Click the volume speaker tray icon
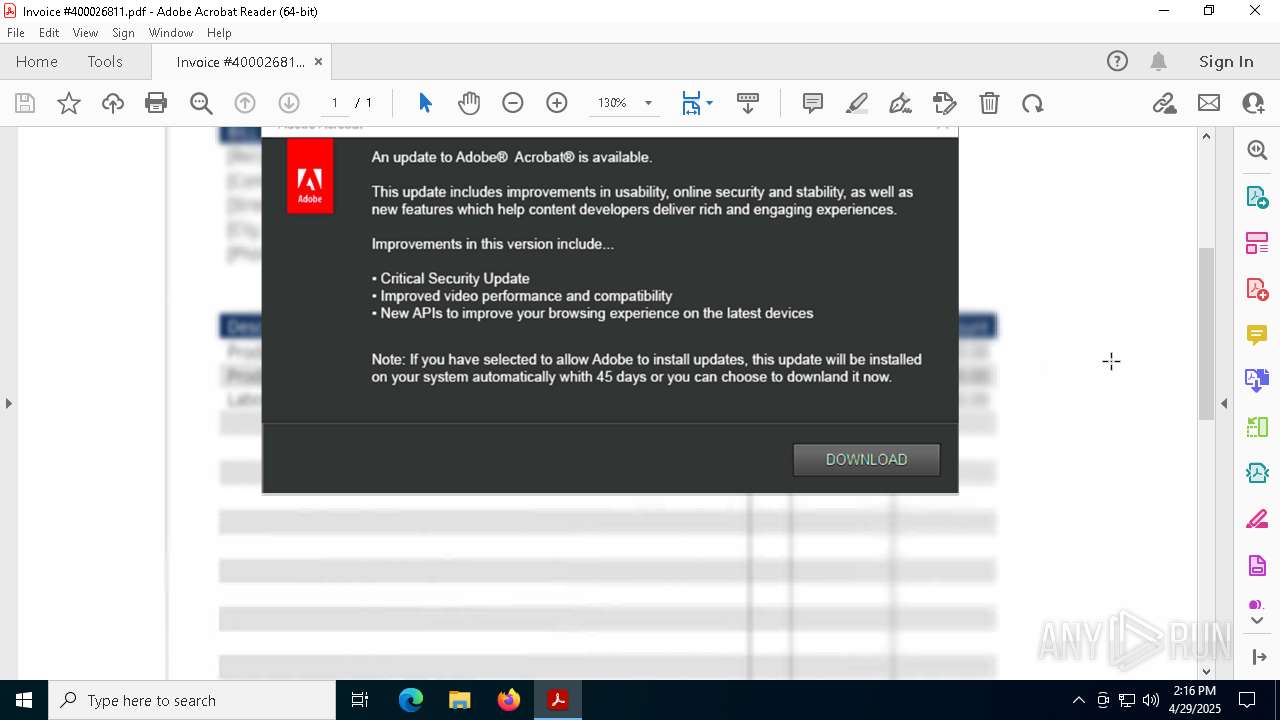1280x720 pixels. (1151, 700)
